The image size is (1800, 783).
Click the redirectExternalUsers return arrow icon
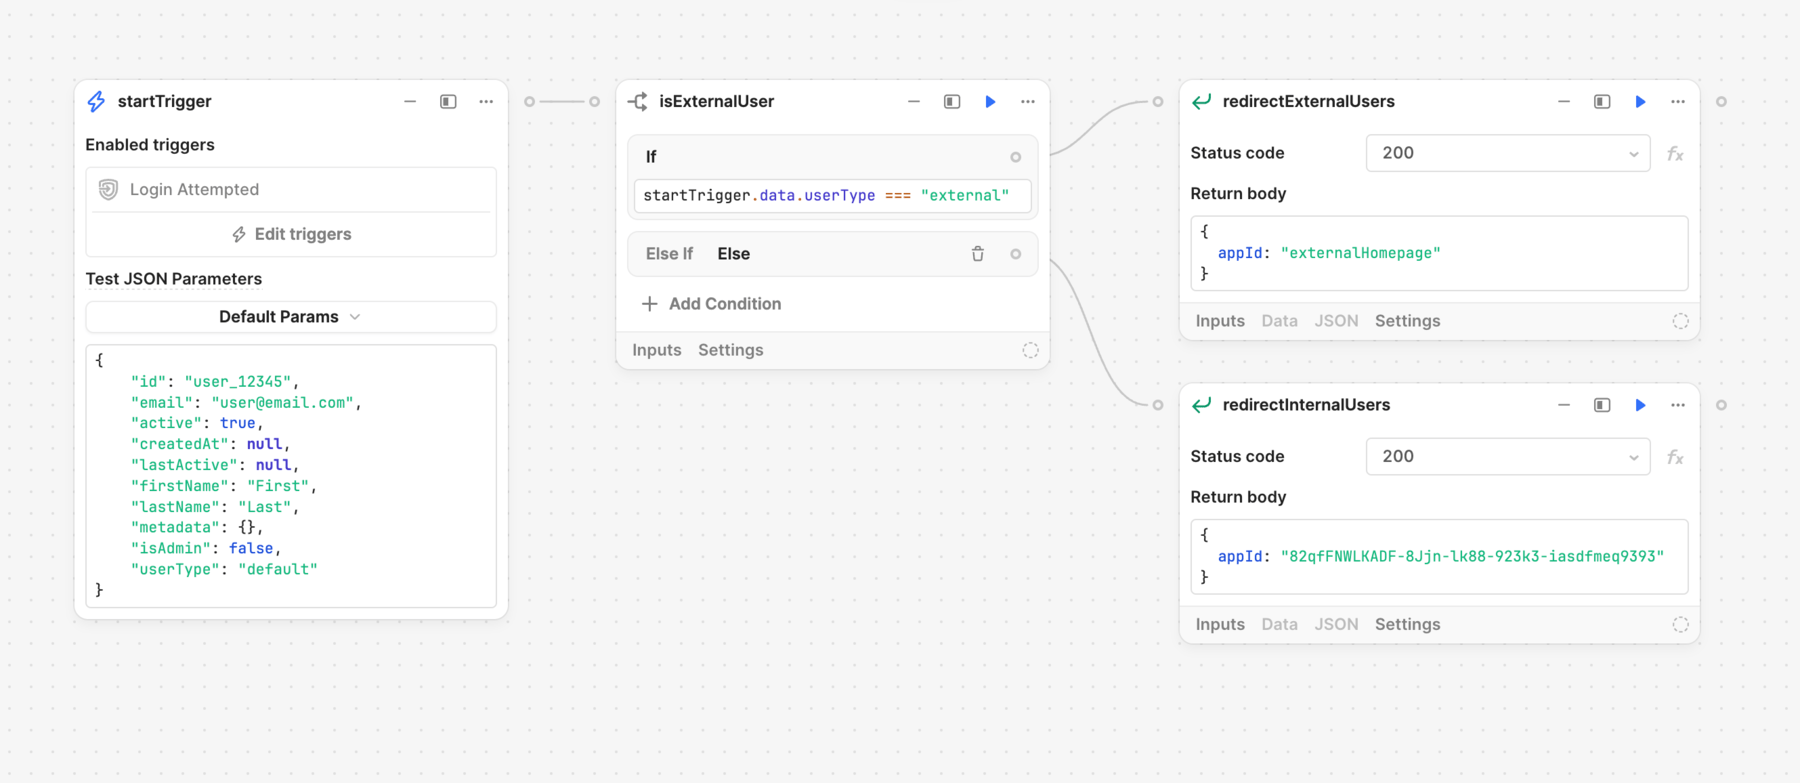pyautogui.click(x=1202, y=101)
